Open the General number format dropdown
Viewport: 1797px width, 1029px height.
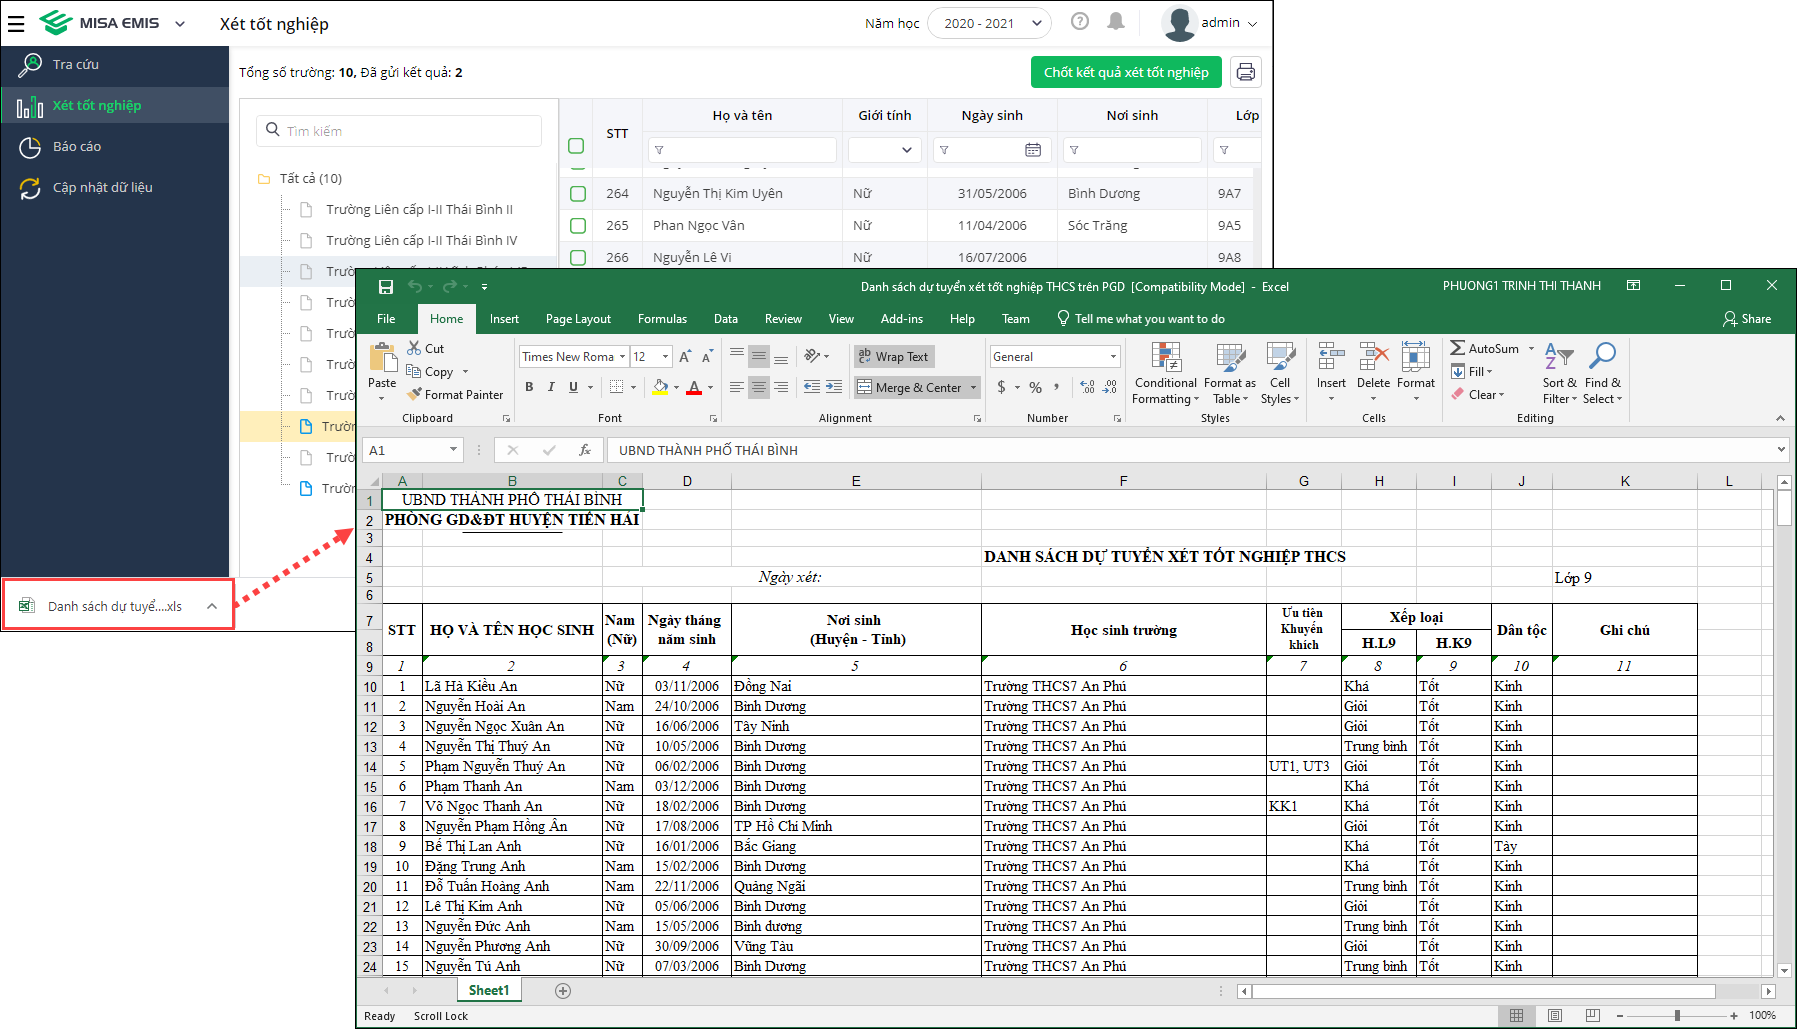[x=1113, y=357]
